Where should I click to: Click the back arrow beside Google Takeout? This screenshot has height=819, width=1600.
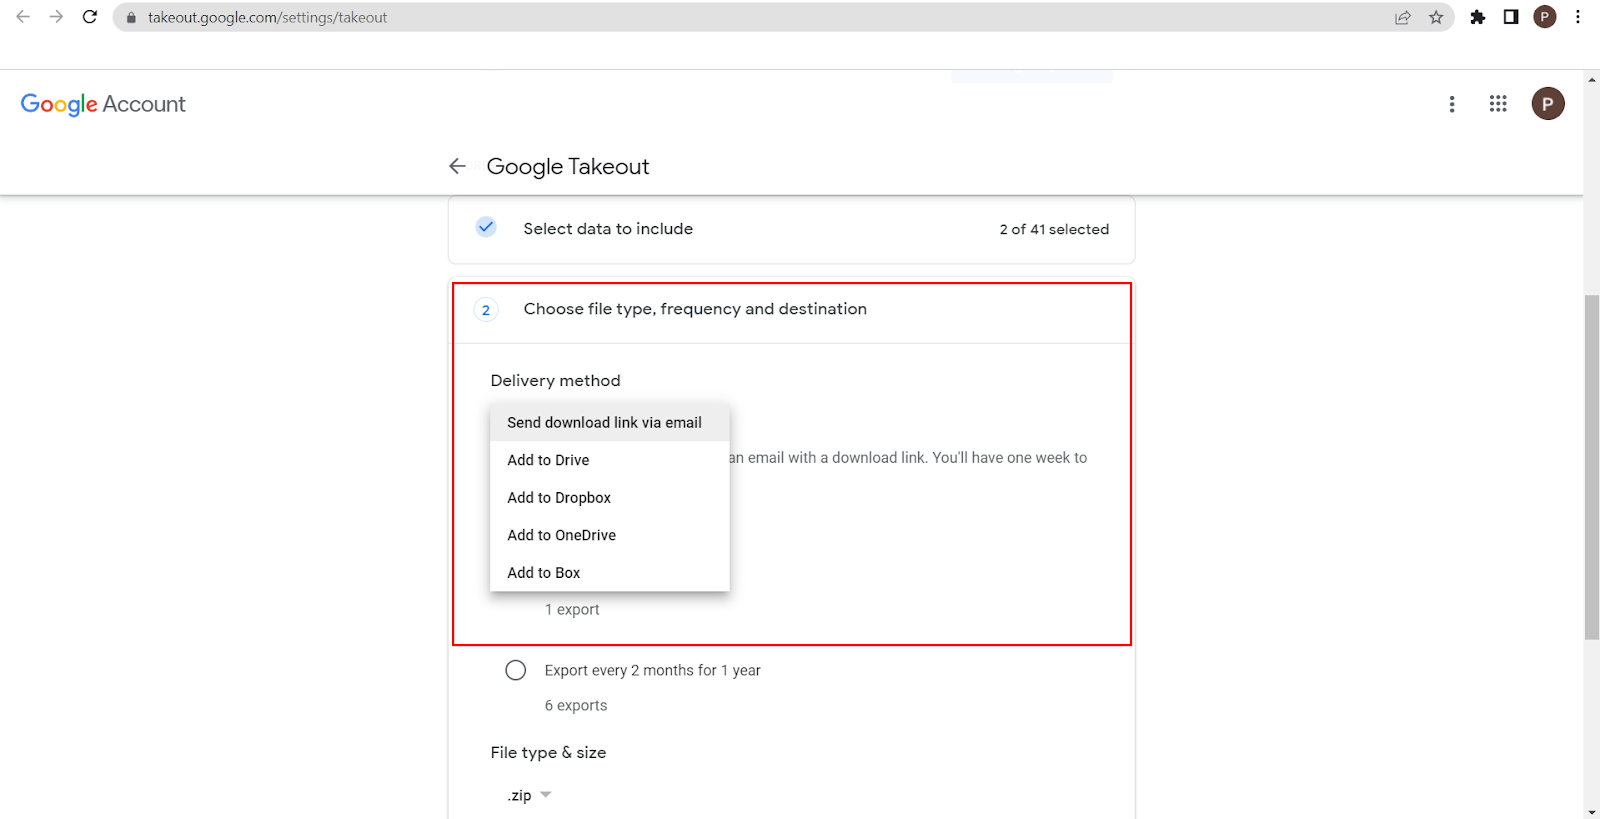point(458,166)
